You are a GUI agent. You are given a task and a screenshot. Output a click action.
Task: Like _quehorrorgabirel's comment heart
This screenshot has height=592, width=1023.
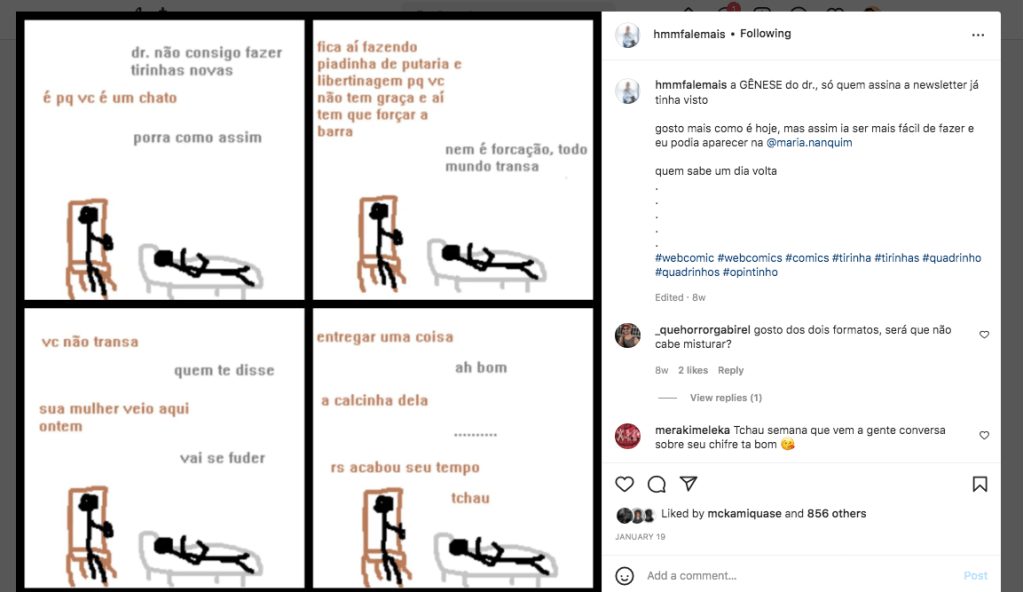[x=984, y=335]
